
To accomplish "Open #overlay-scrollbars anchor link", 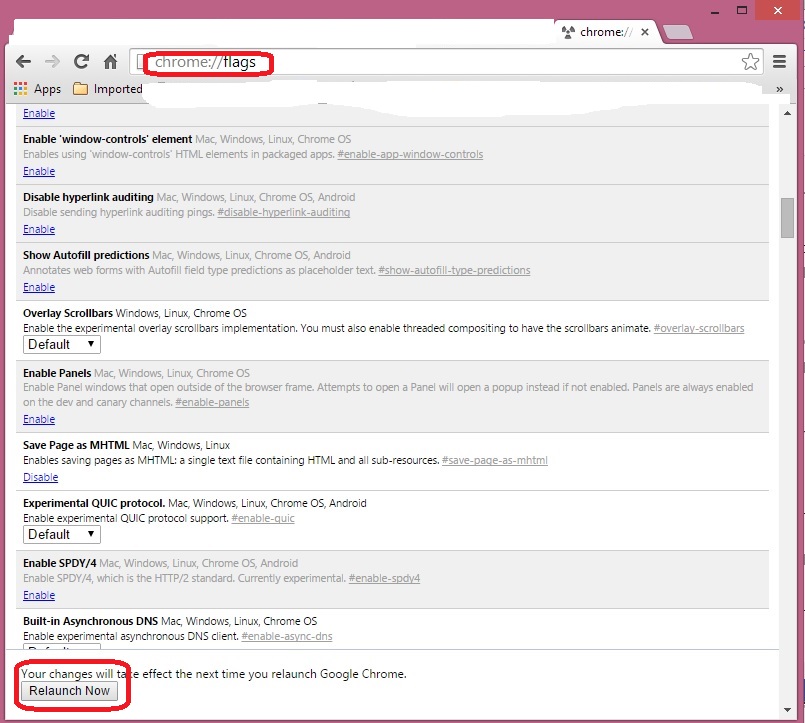I will (699, 328).
